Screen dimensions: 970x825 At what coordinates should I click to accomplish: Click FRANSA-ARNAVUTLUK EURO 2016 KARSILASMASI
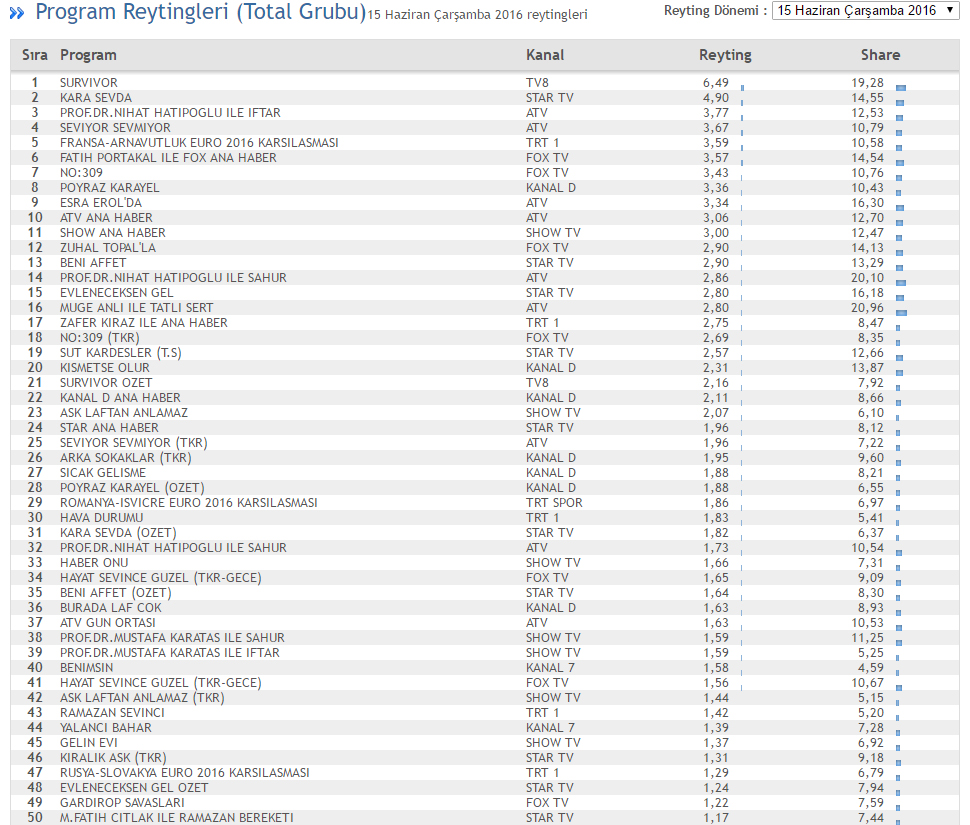coord(199,143)
